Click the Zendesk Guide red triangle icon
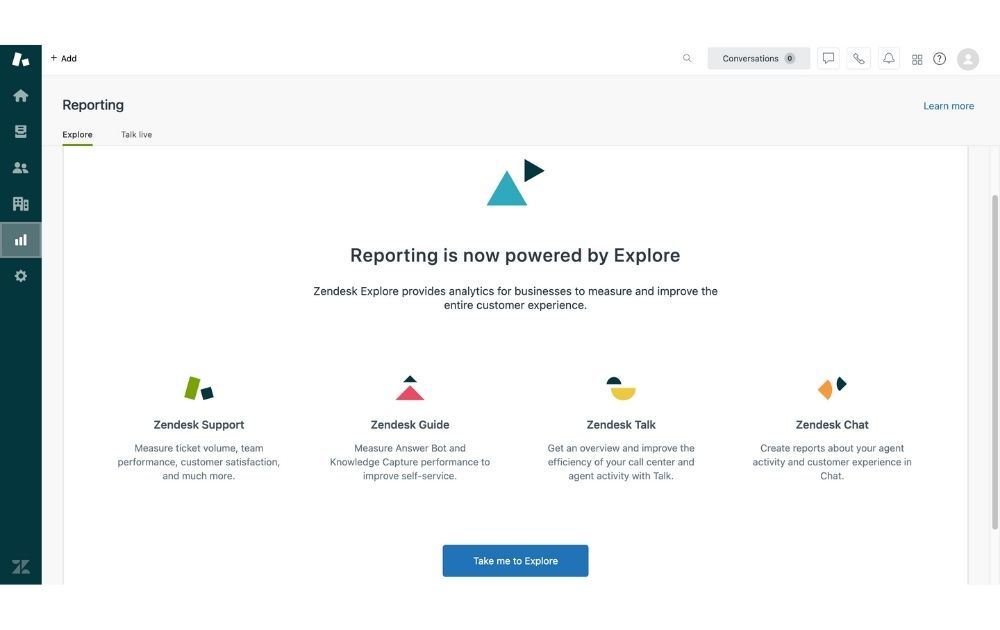This screenshot has width=1000, height=630. click(409, 388)
